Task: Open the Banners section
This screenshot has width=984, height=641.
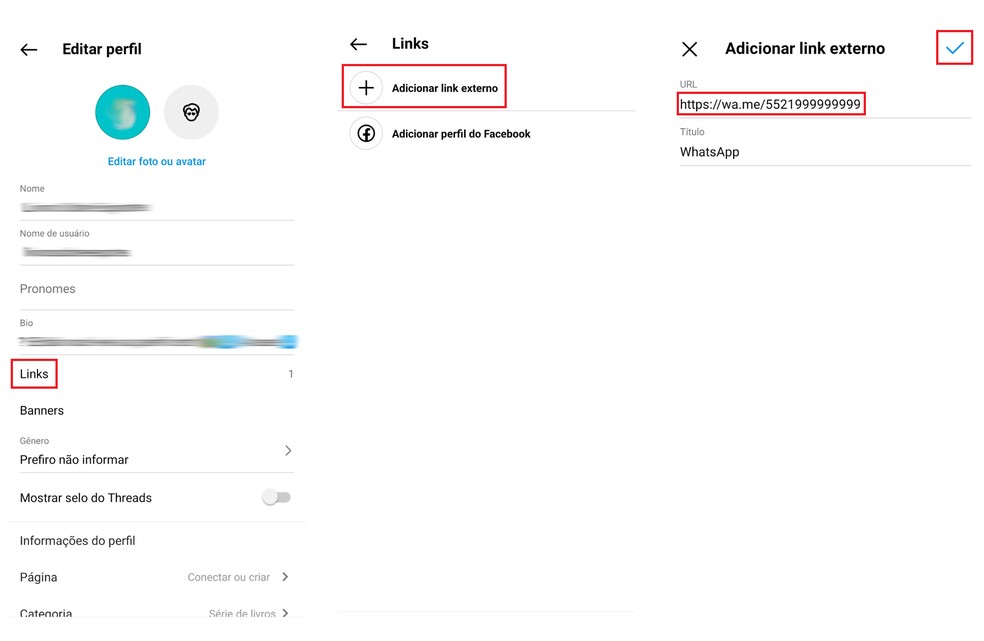Action: click(x=41, y=410)
